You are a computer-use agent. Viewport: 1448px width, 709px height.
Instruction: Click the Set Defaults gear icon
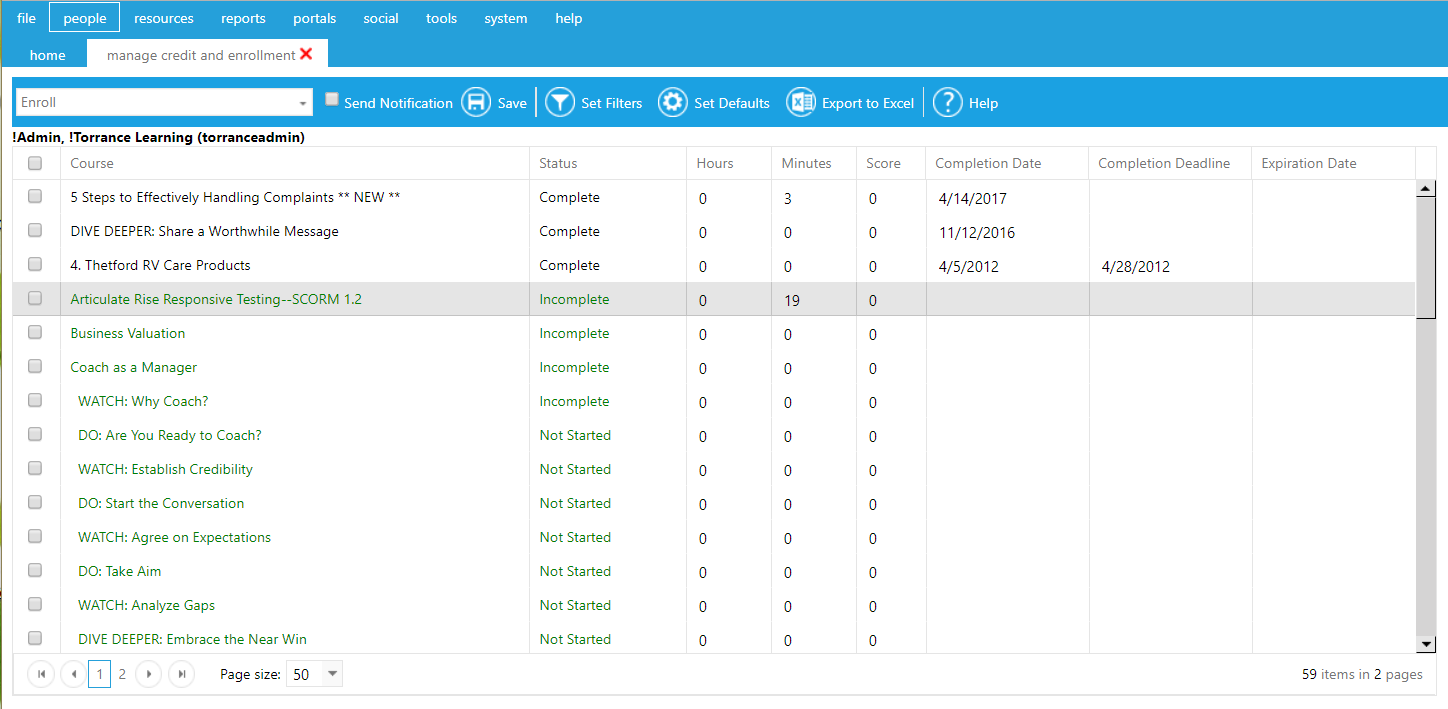pyautogui.click(x=673, y=102)
